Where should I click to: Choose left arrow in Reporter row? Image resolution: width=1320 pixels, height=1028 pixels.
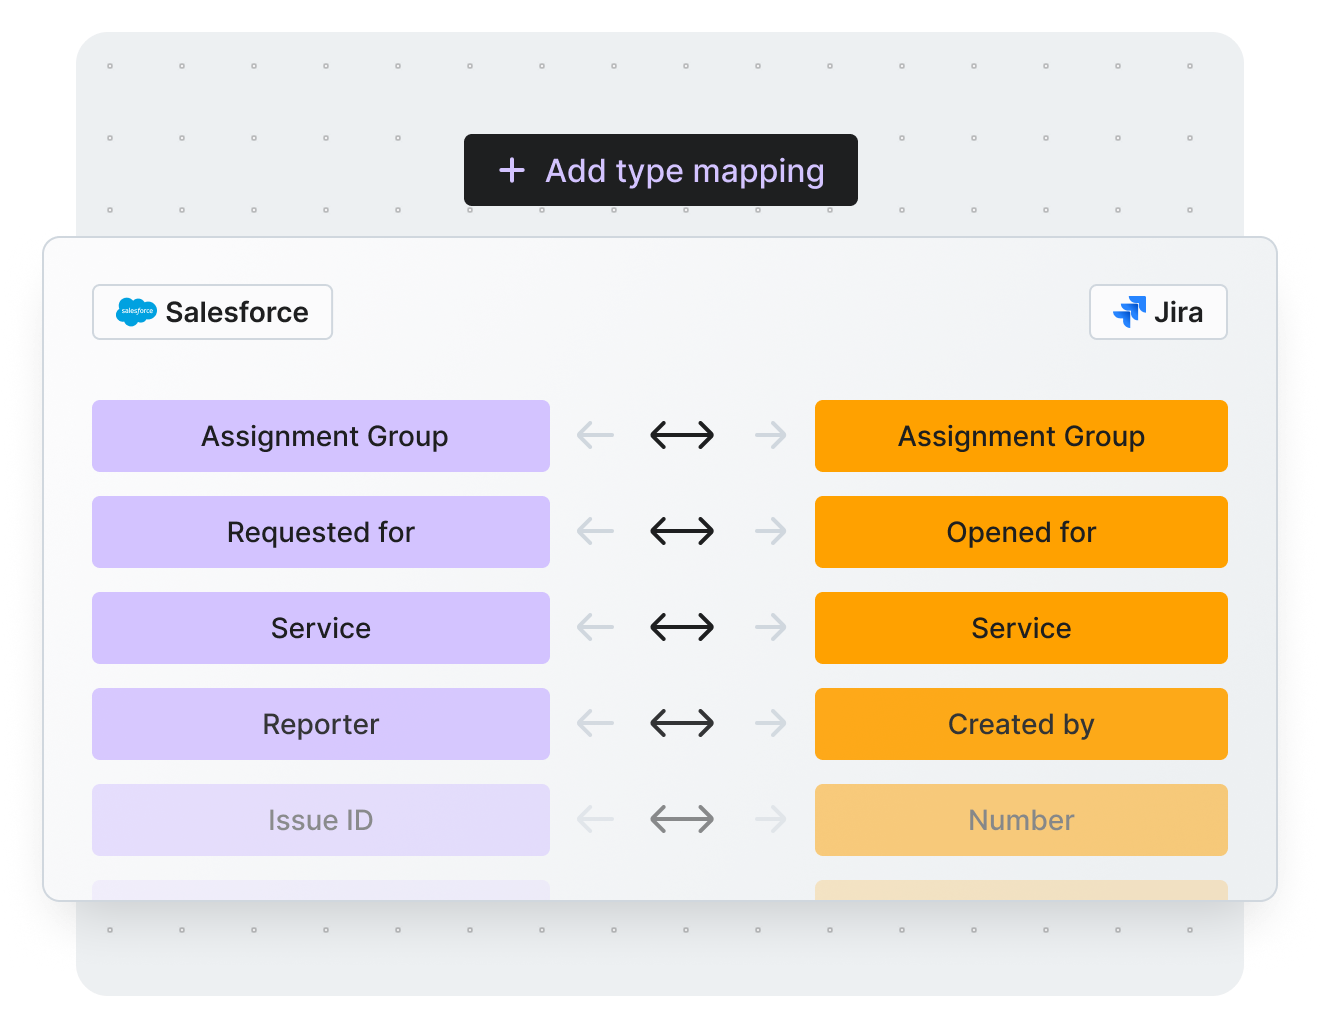click(595, 723)
